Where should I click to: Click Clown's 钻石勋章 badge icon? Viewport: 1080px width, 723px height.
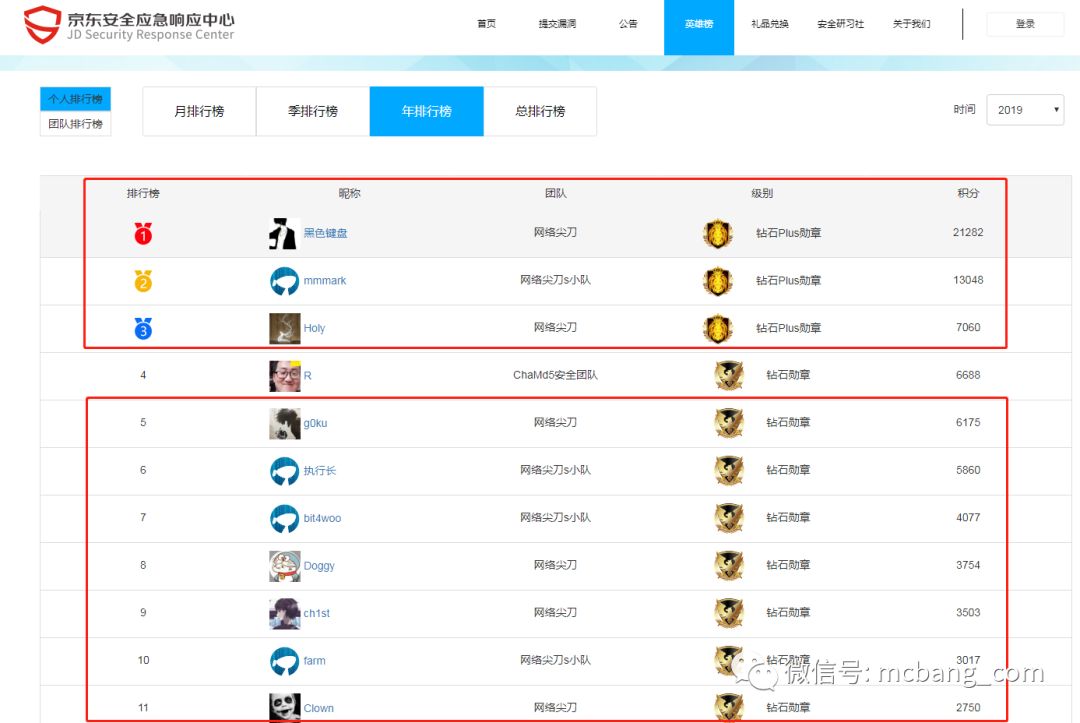729,707
